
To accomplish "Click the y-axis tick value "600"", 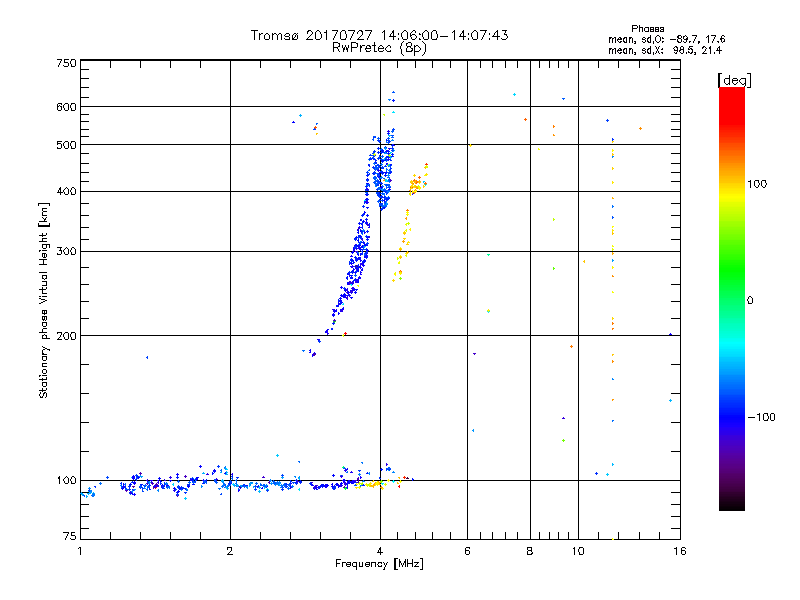I will point(66,107).
